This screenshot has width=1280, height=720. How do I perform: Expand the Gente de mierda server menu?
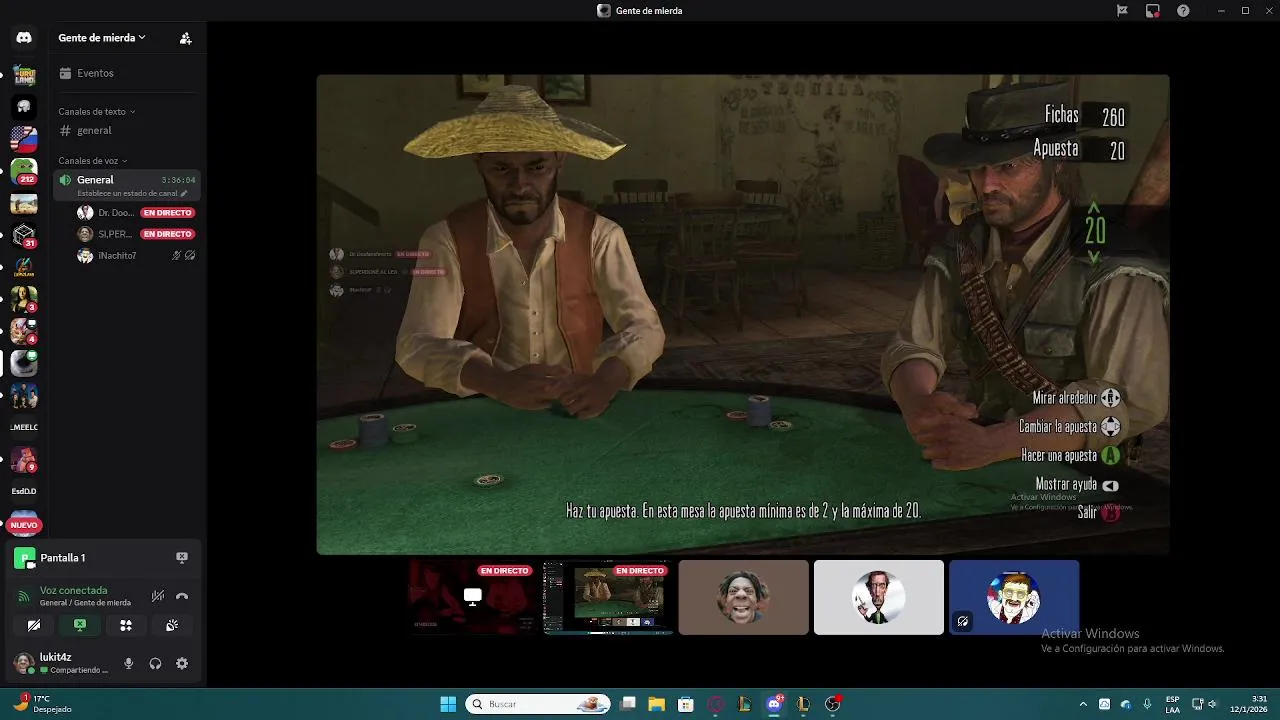pos(102,38)
